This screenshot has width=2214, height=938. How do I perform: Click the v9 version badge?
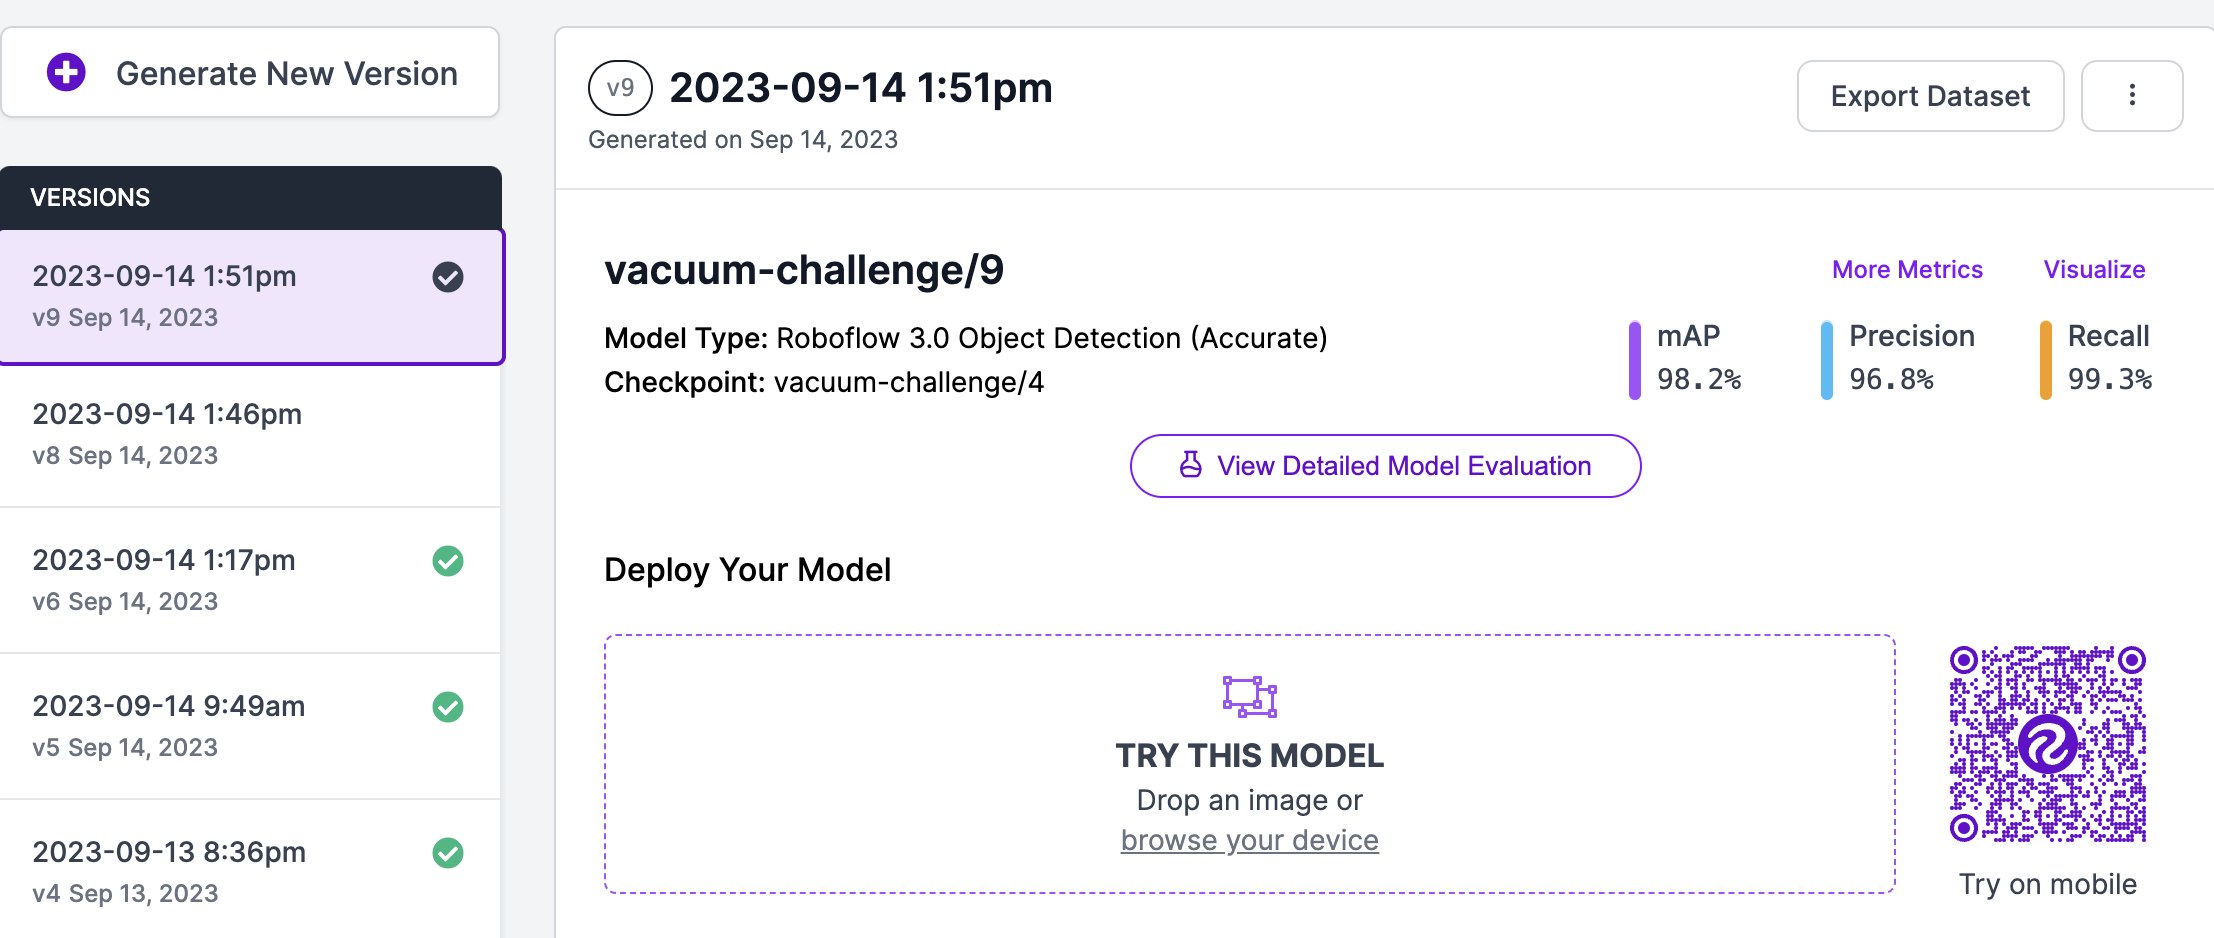[620, 88]
